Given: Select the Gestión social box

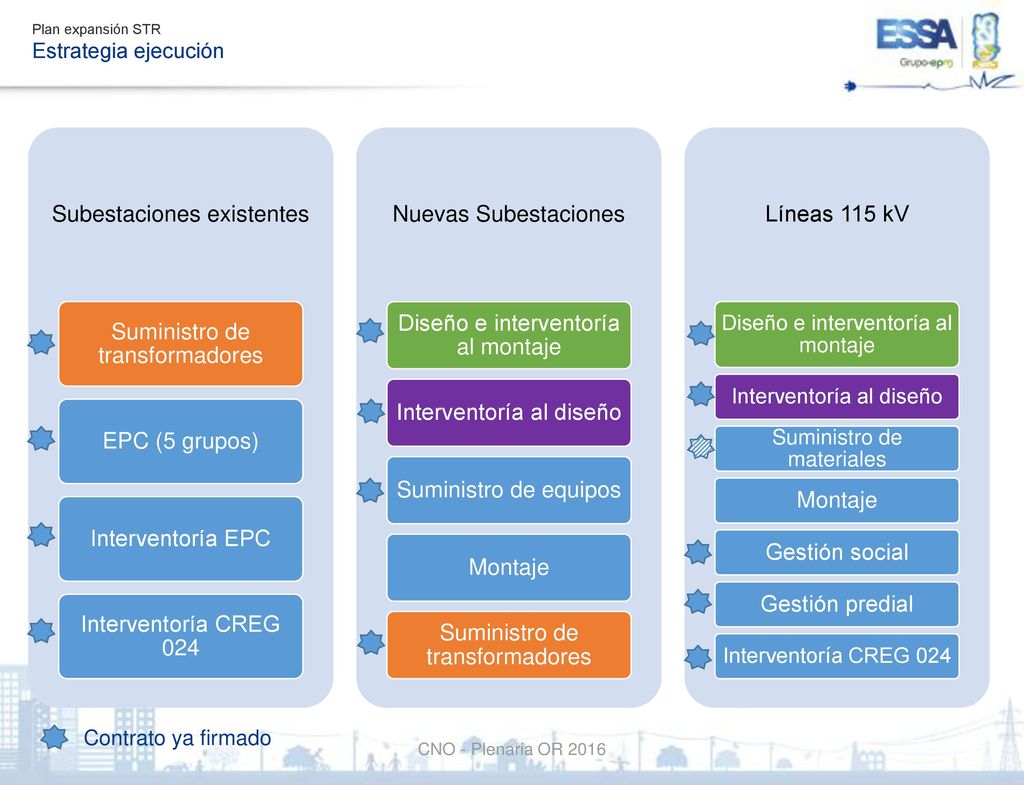Looking at the screenshot, I should pos(837,553).
